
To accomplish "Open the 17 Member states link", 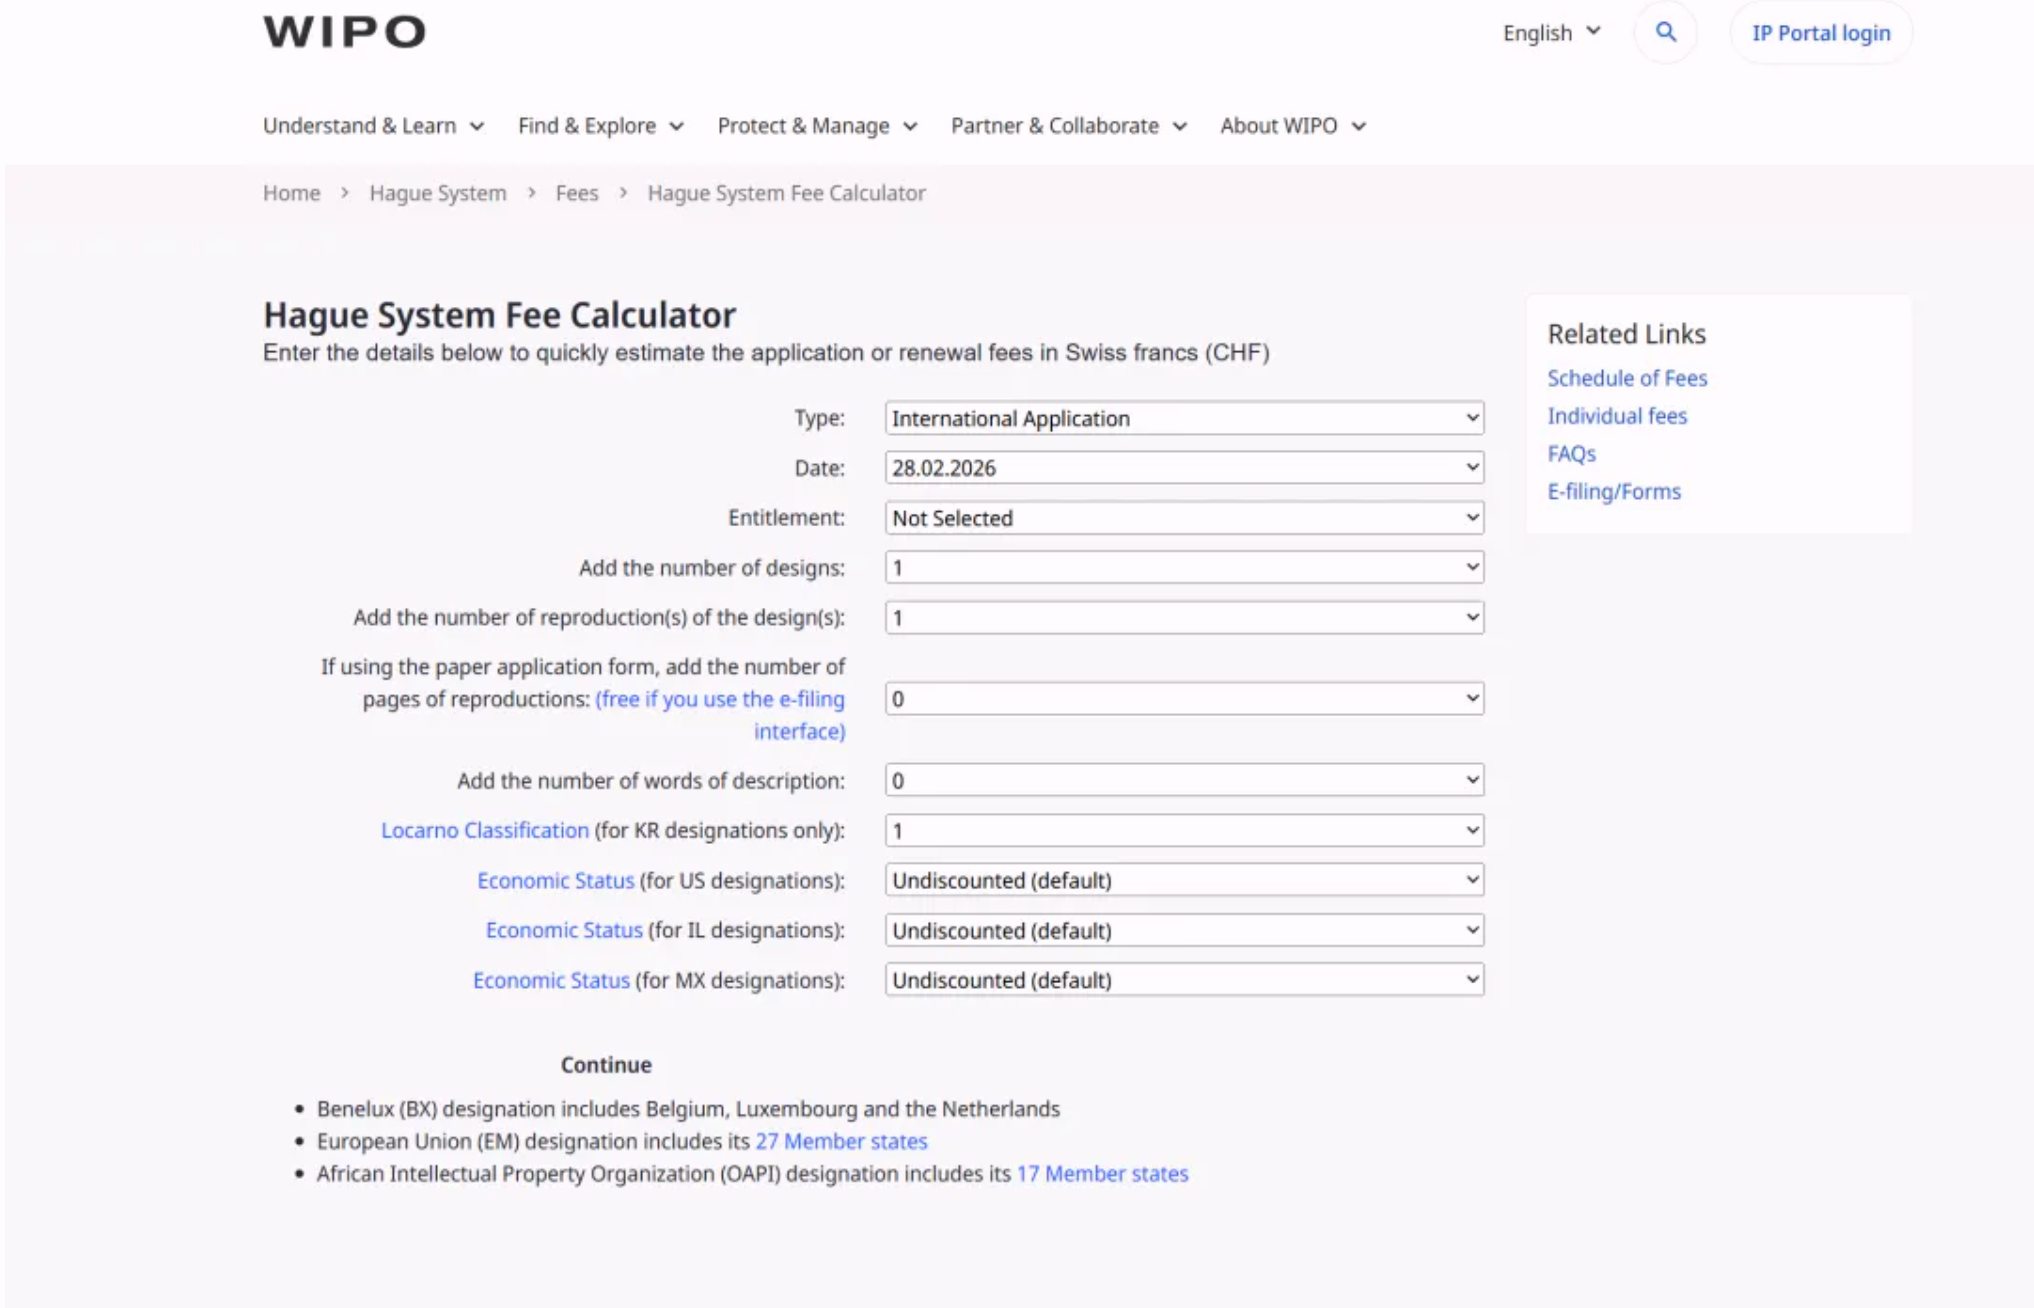I will [x=1102, y=1174].
